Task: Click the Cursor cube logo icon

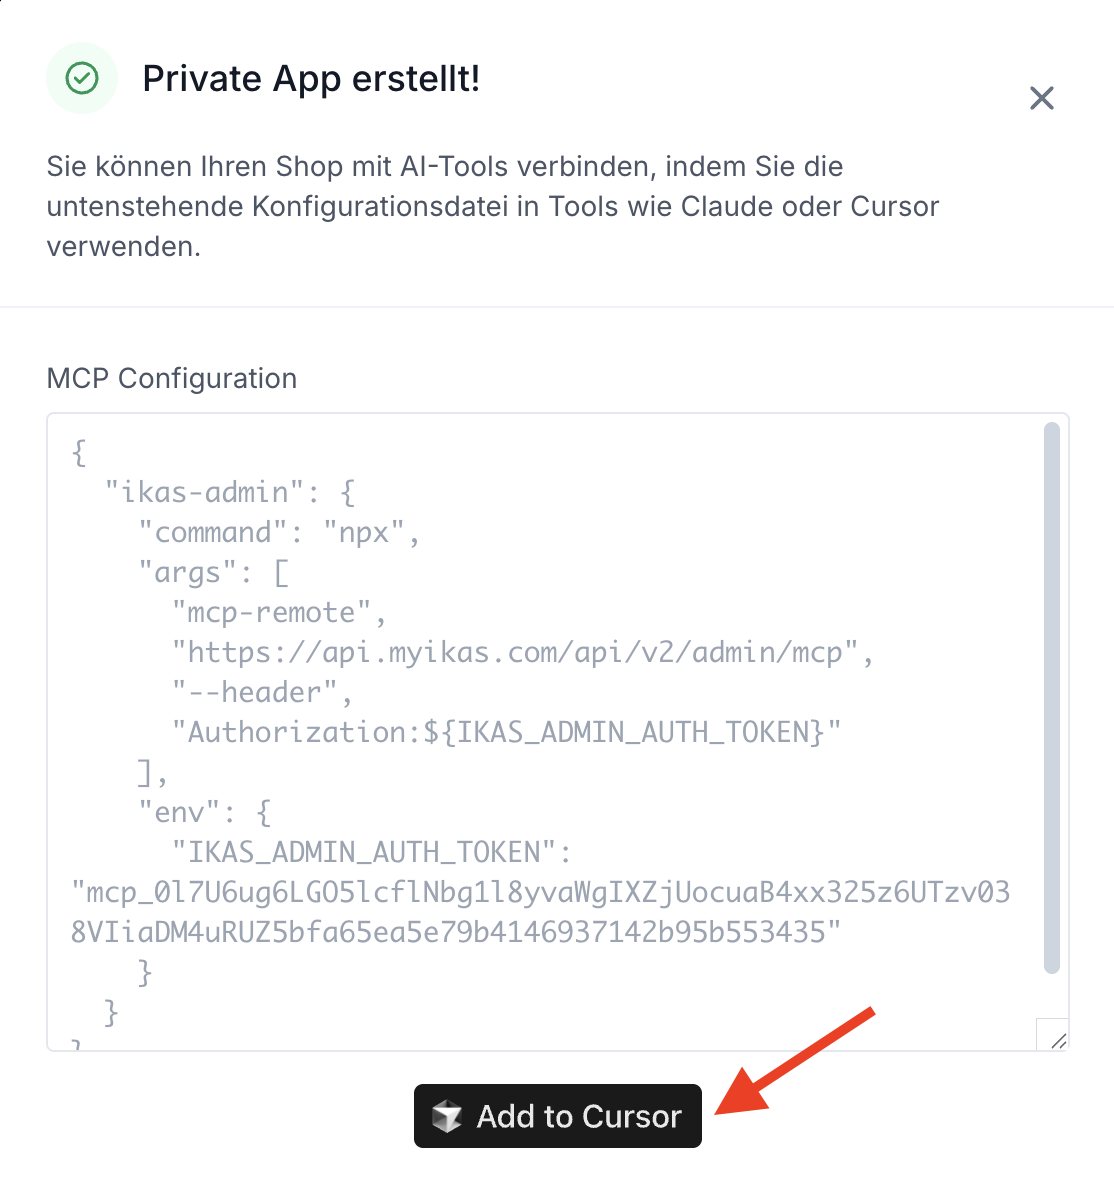Action: click(x=447, y=1116)
